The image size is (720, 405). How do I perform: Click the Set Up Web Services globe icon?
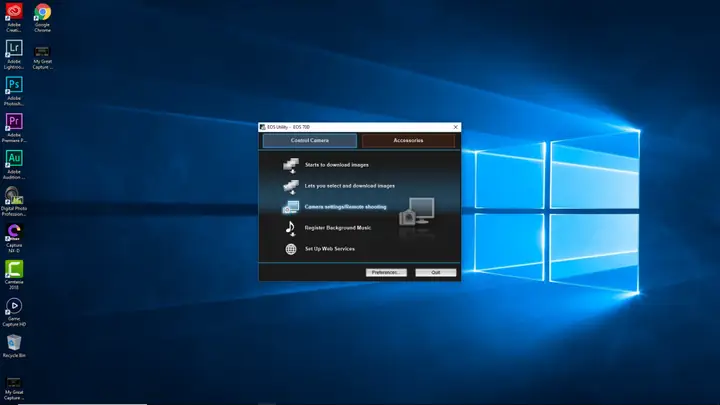pos(291,249)
